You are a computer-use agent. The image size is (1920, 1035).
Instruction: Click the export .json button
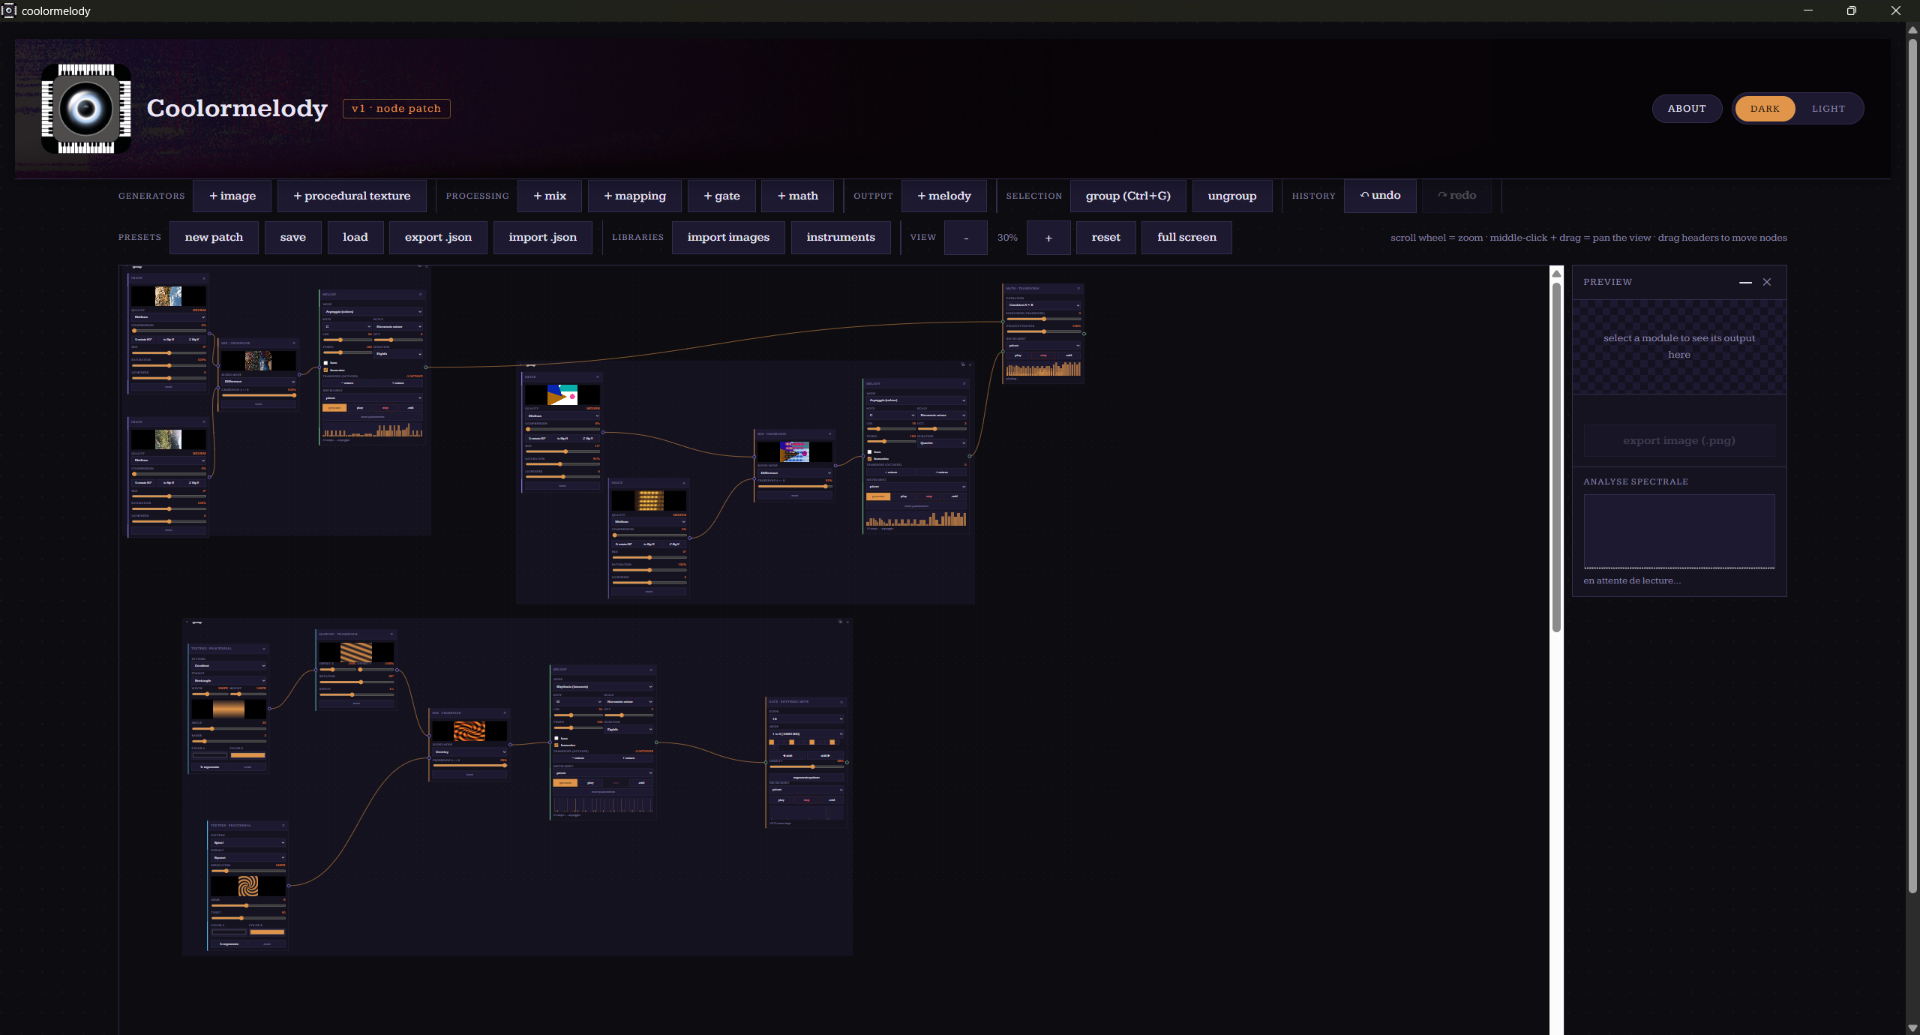(x=438, y=238)
